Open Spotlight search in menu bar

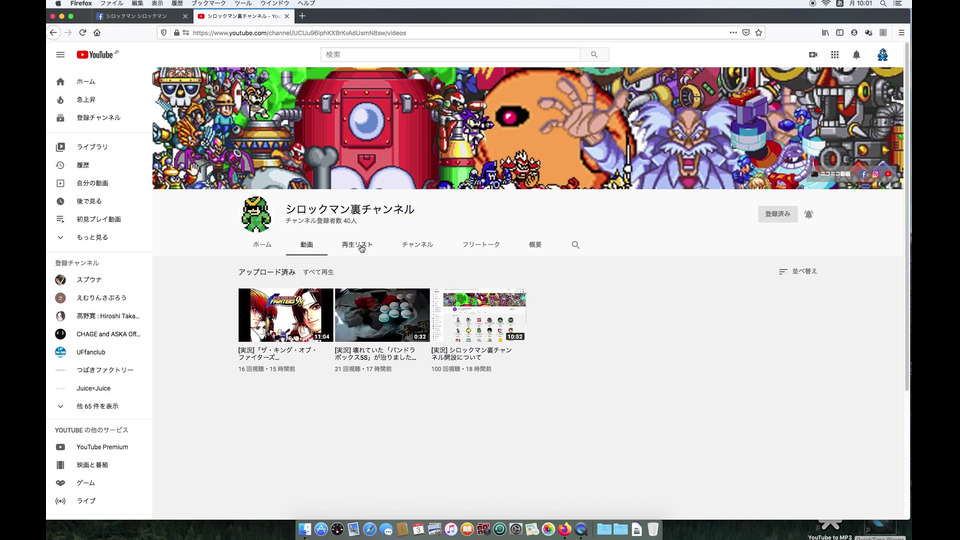(883, 4)
